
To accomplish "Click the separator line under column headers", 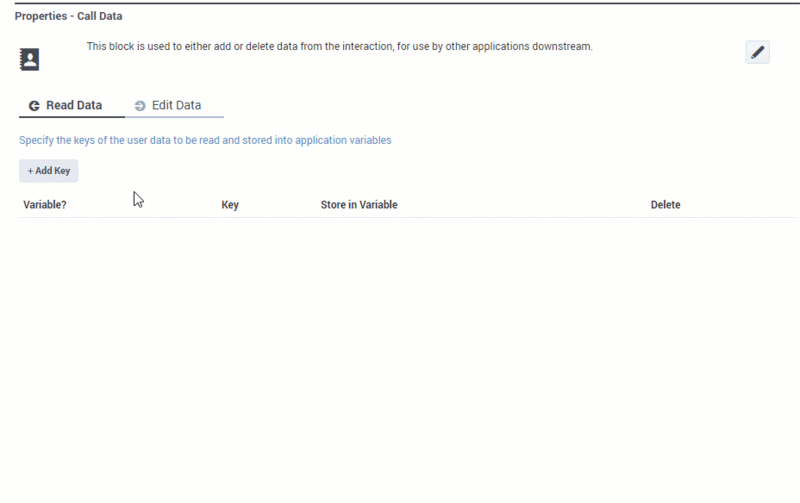I will [x=407, y=218].
